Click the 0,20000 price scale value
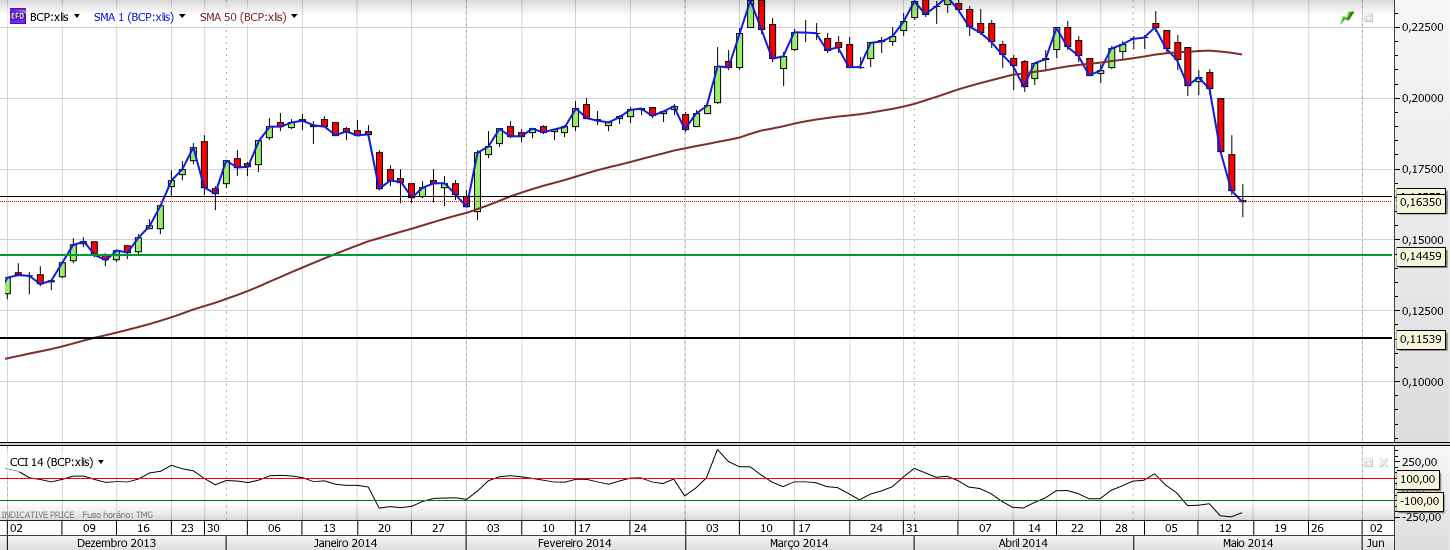Viewport: 1450px width, 550px height. click(1421, 98)
